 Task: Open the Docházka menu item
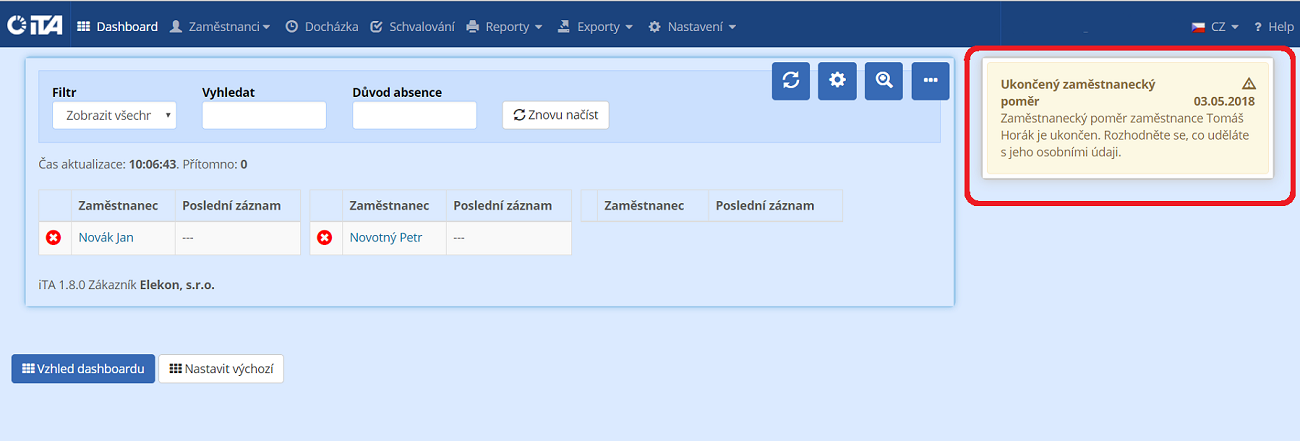click(x=321, y=27)
